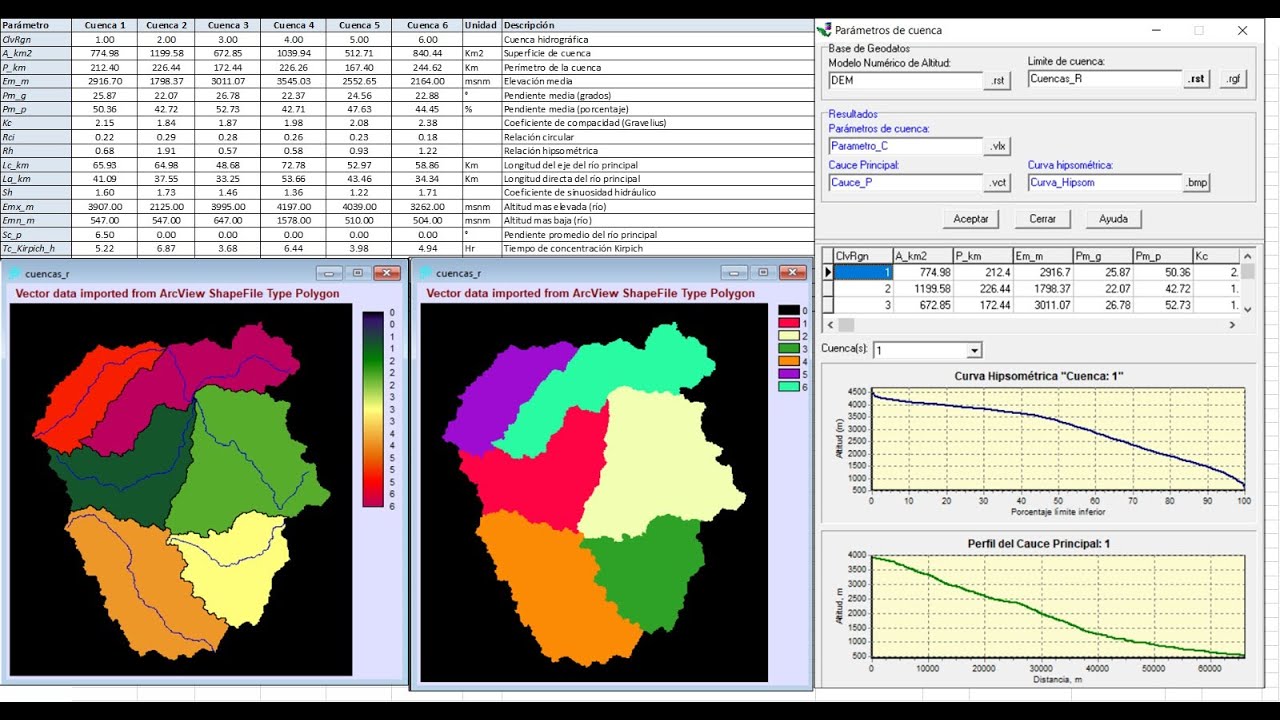1280x720 pixels.
Task: Select legend swatch 3 in right map
Action: pyautogui.click(x=787, y=348)
